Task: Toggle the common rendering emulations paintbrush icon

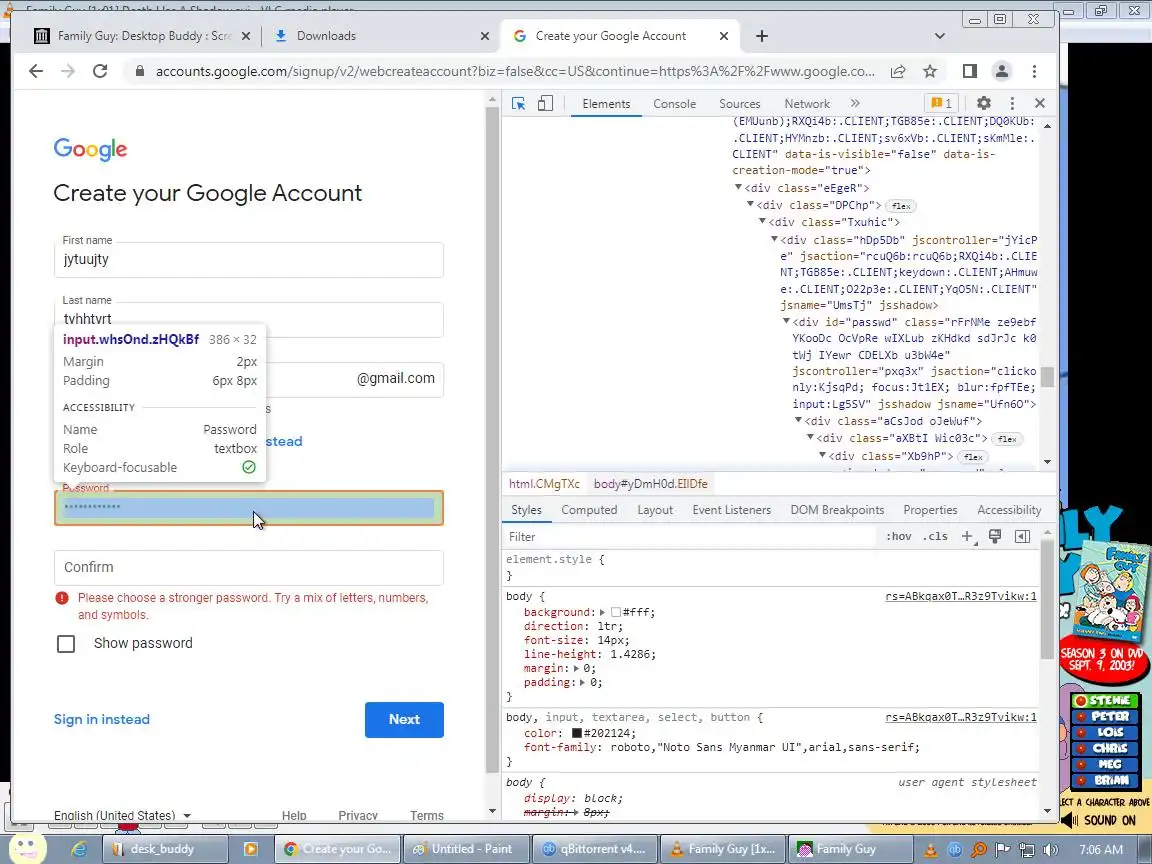Action: pos(995,537)
